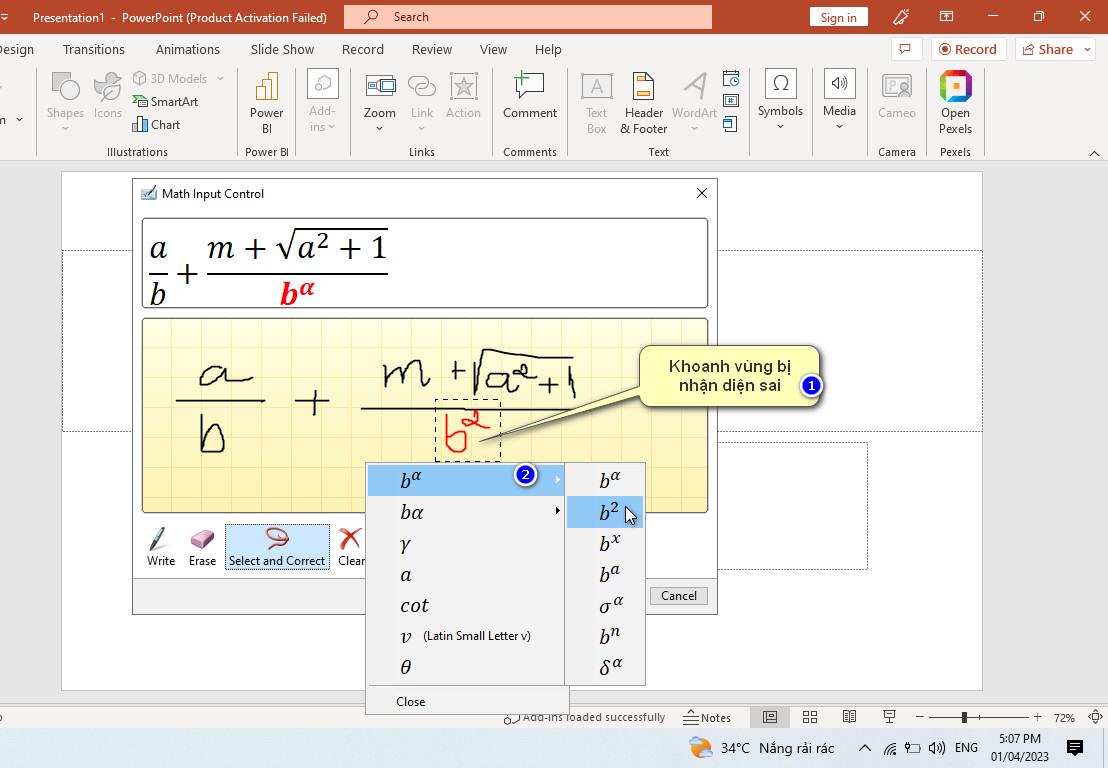Choose the Erase tool in Math Input

click(202, 547)
